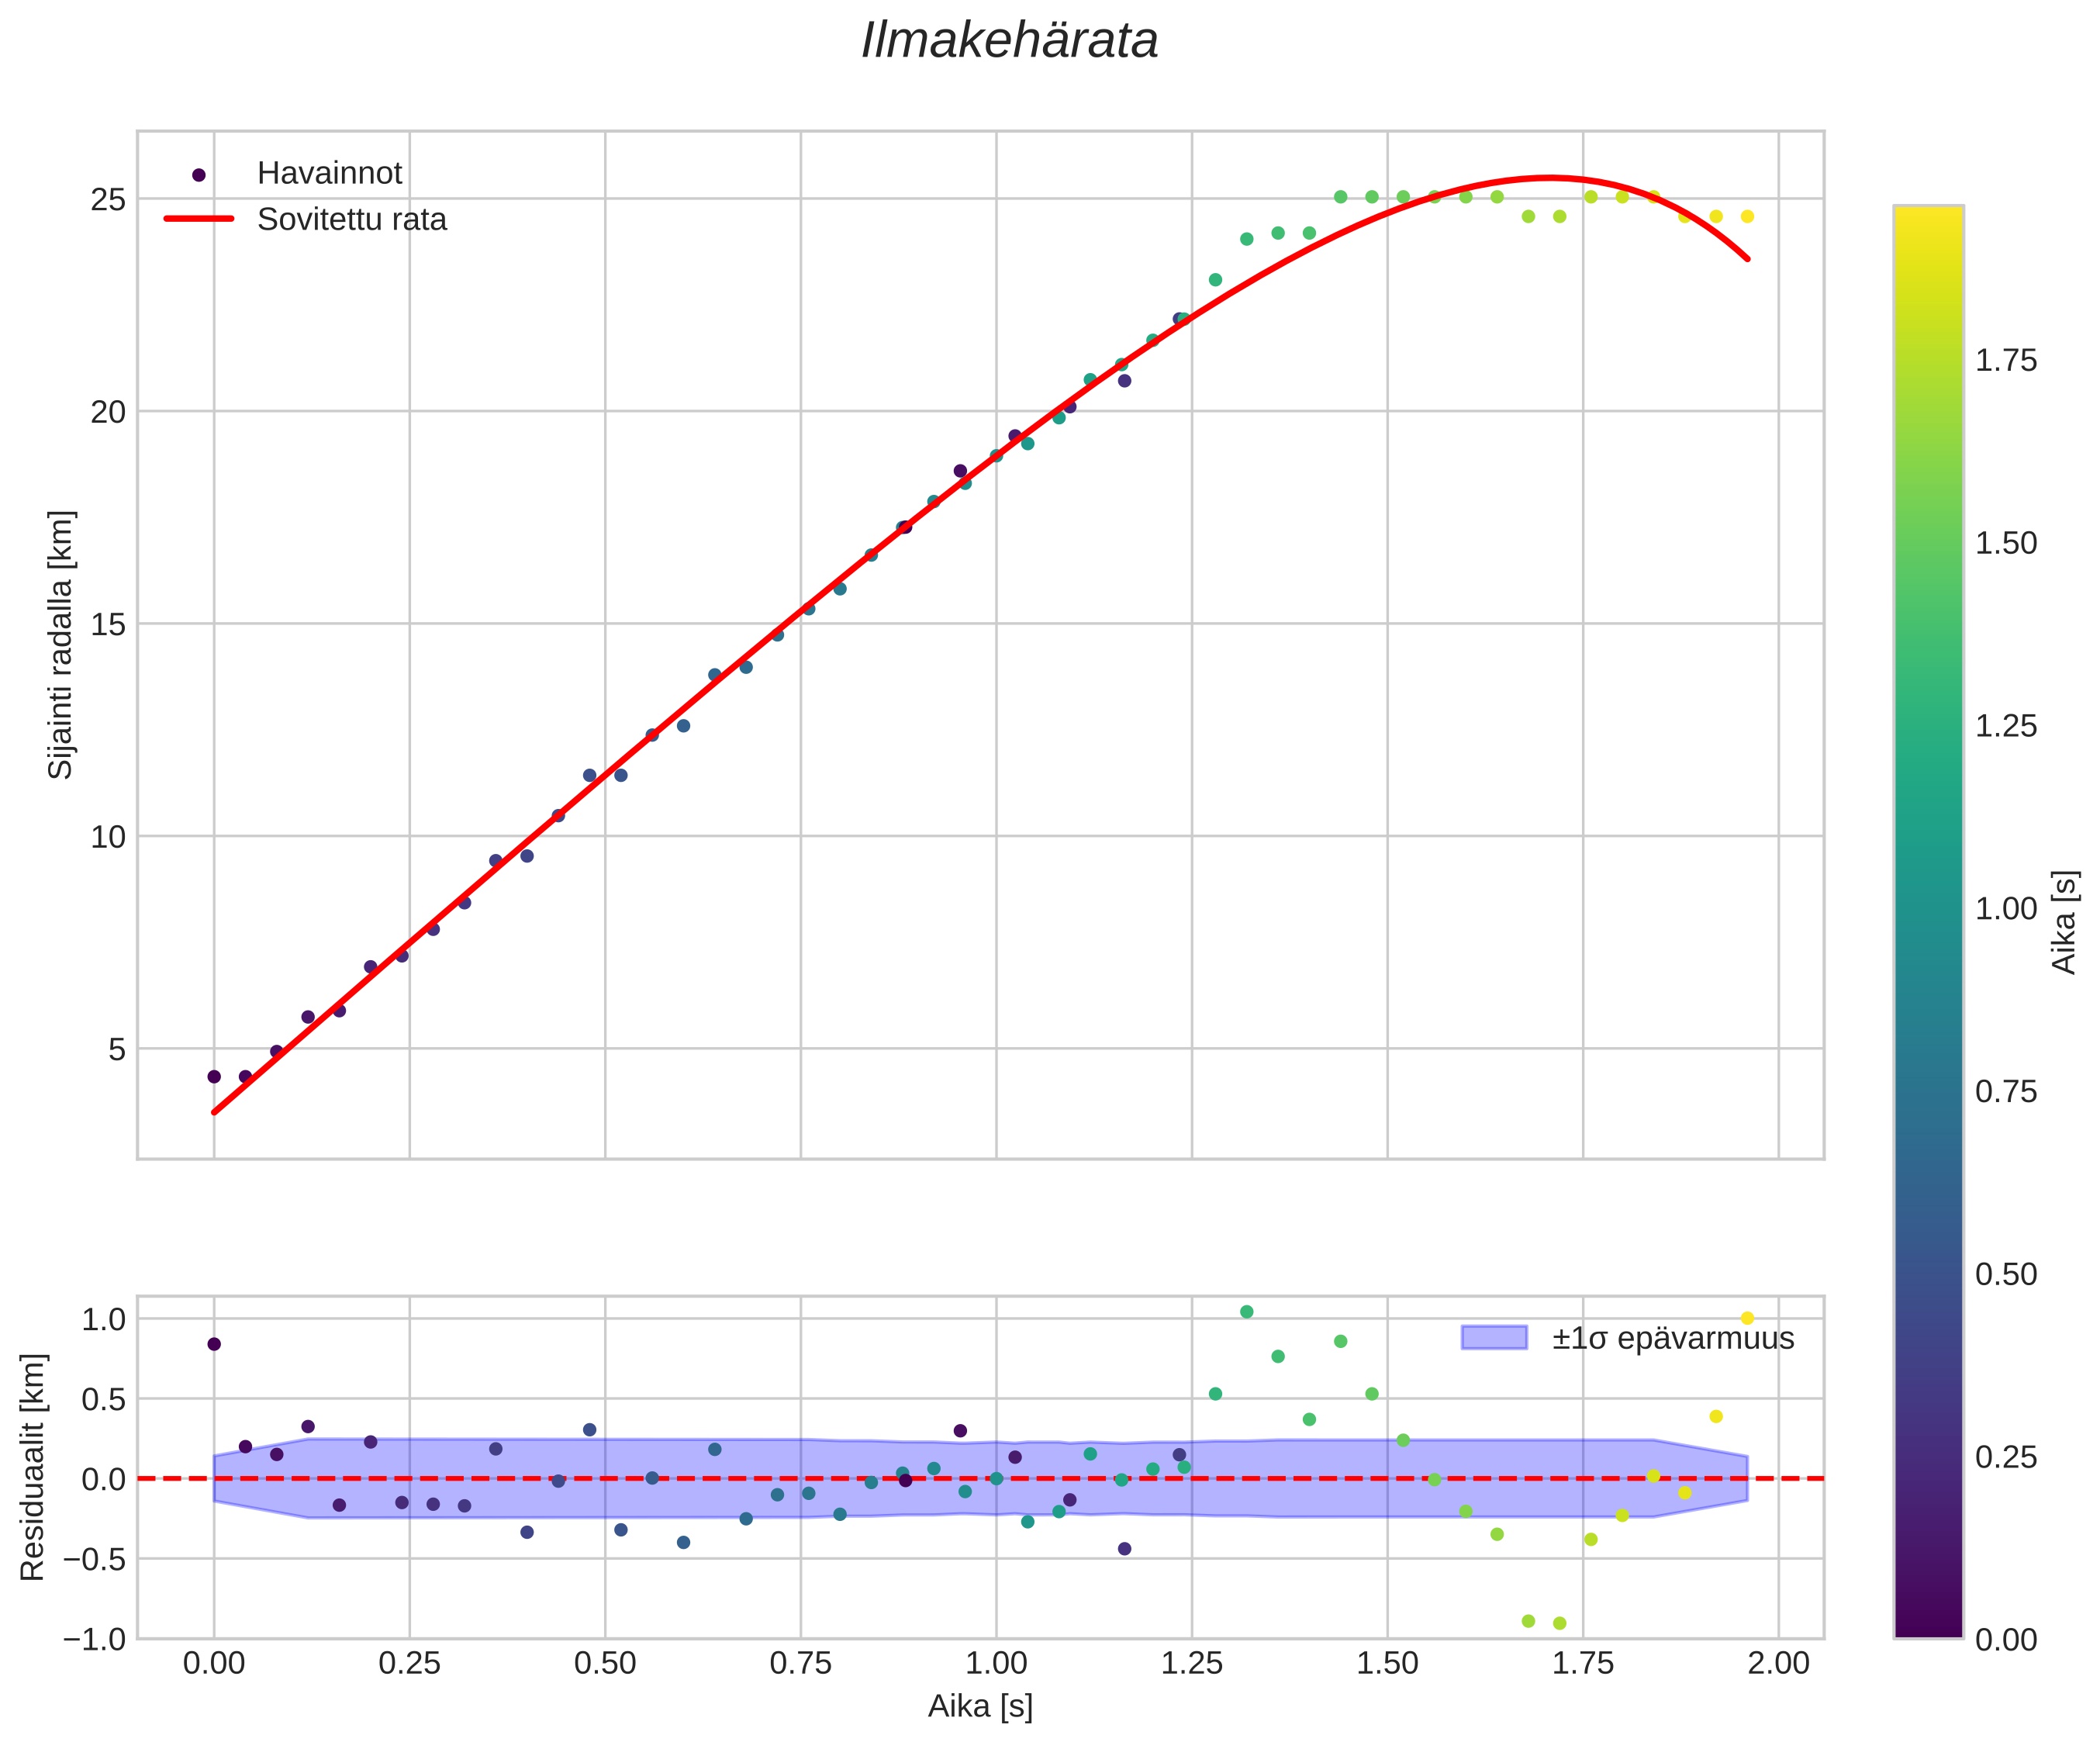Click the Sijainti radalla [km] axis label
The width and height of the screenshot is (2100, 1742).
click(61, 645)
